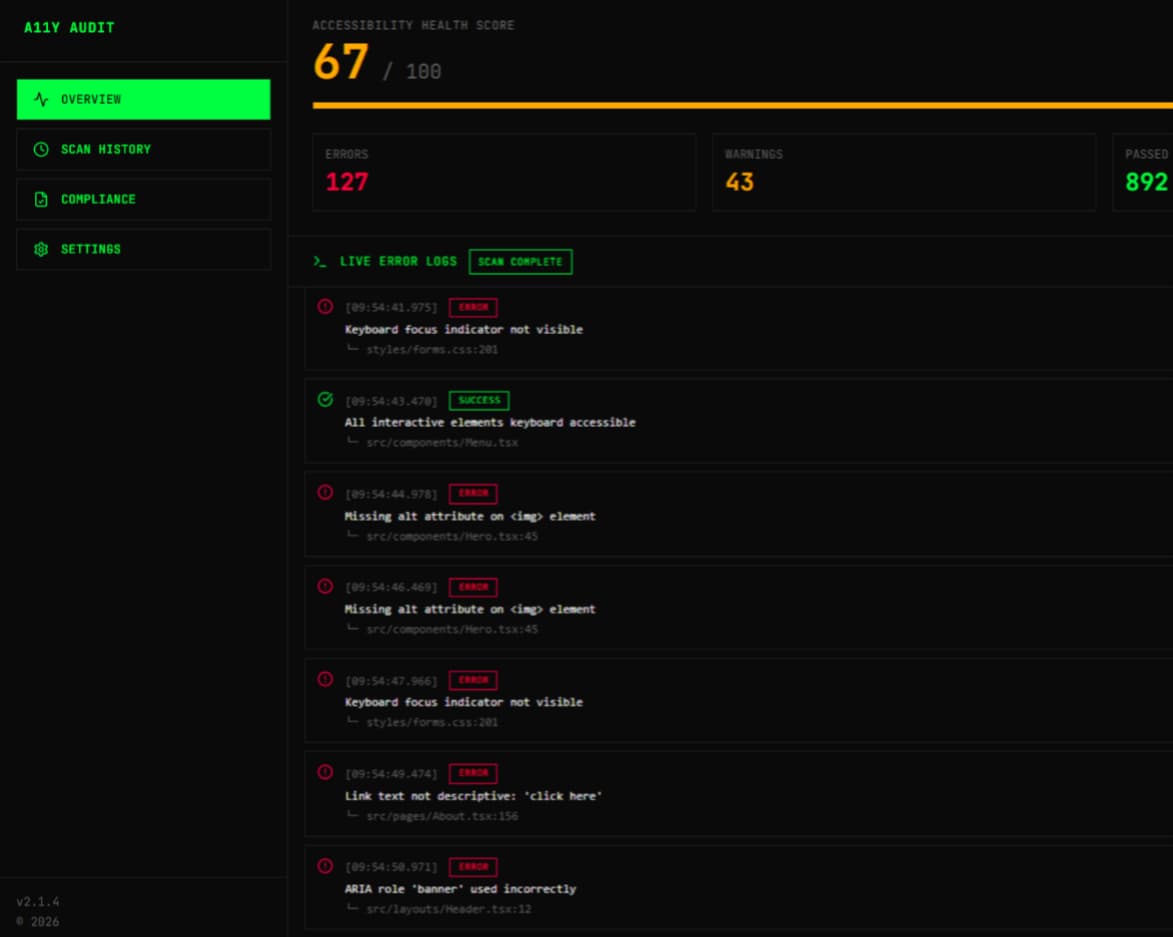This screenshot has width=1173, height=937.
Task: Open Compliance via its document icon
Action: [40, 199]
